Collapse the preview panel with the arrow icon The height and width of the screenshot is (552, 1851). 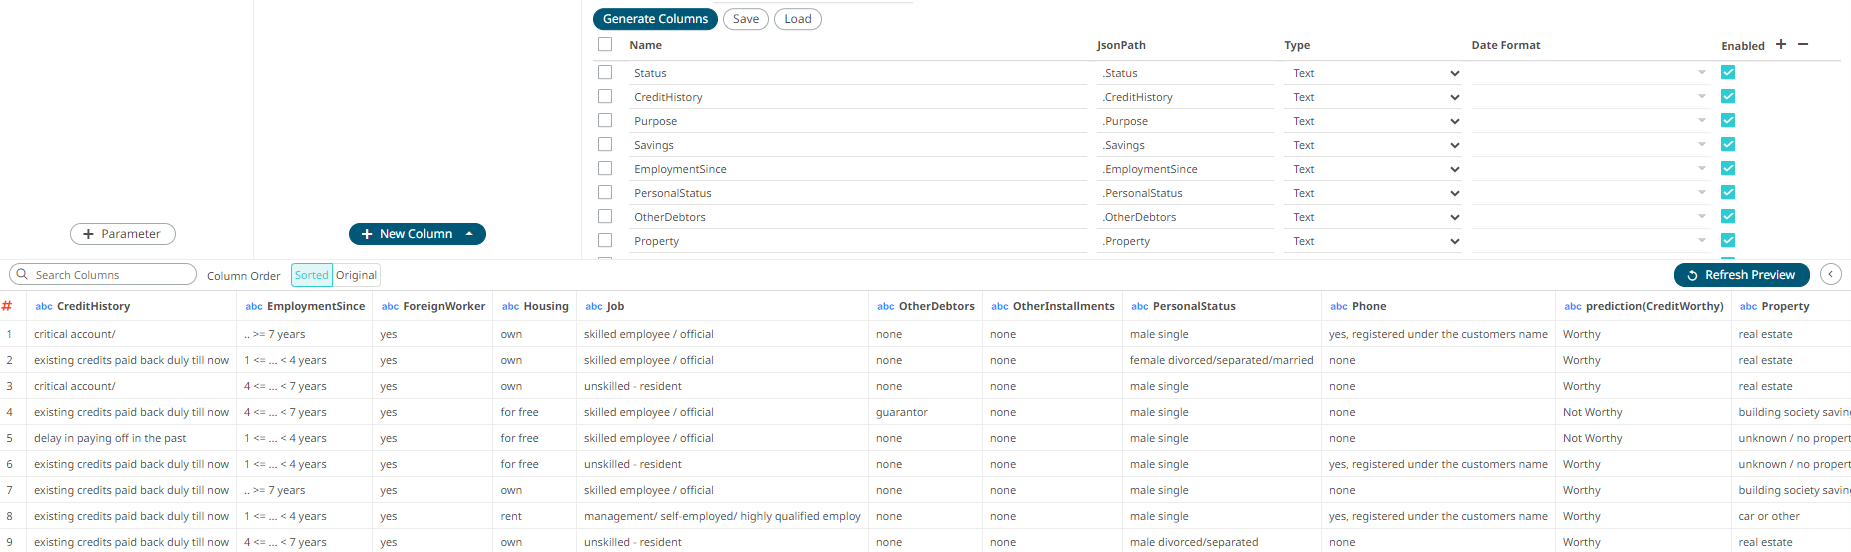click(1830, 274)
